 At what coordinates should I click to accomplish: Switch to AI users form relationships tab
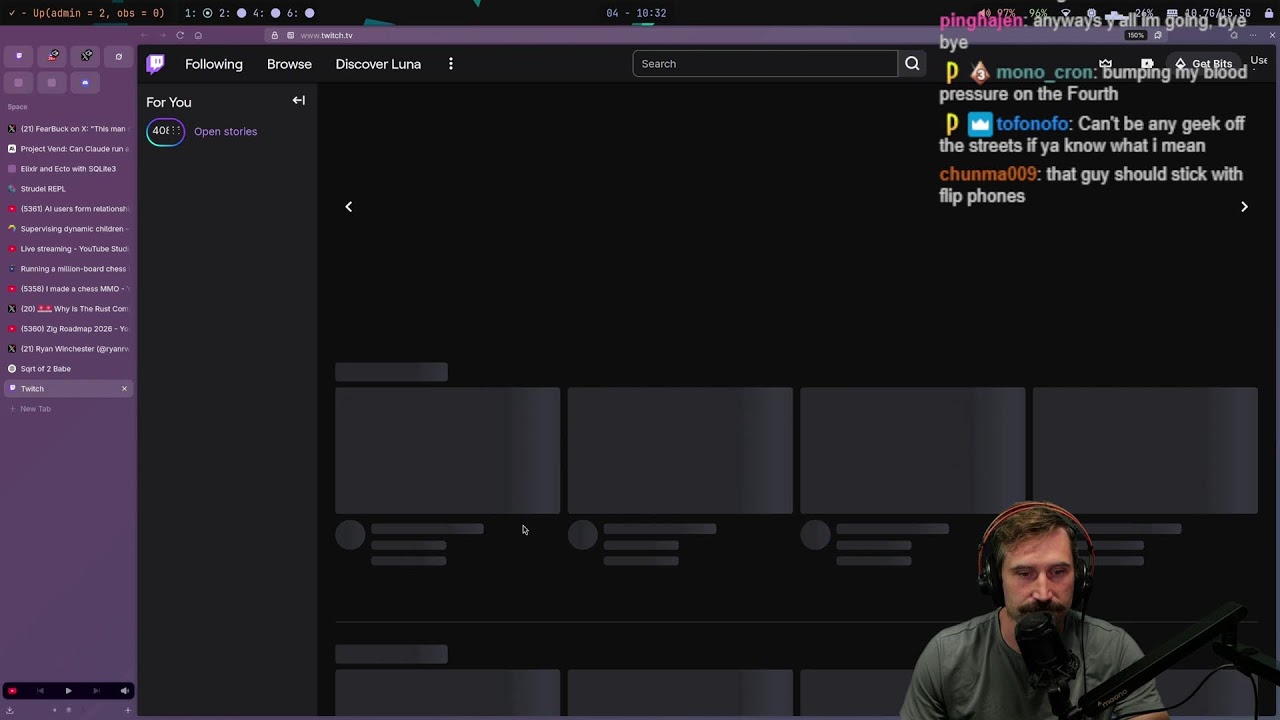pos(68,209)
